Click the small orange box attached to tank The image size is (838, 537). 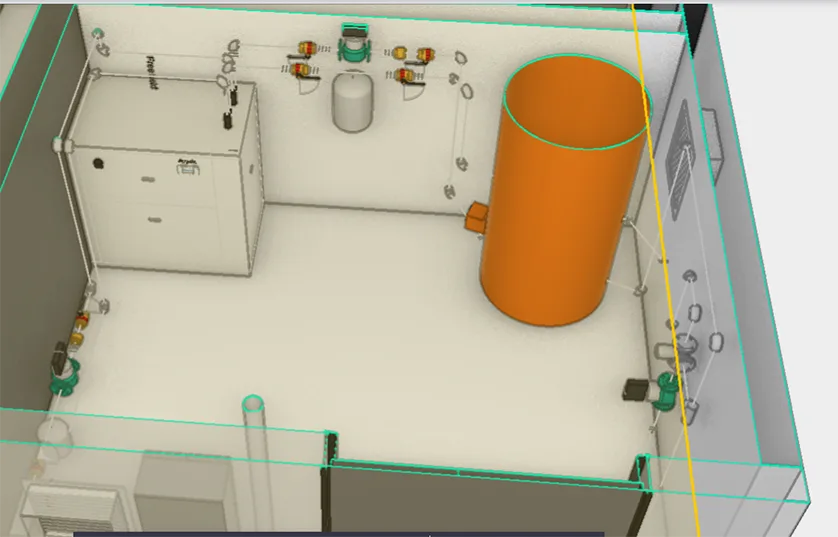[476, 217]
